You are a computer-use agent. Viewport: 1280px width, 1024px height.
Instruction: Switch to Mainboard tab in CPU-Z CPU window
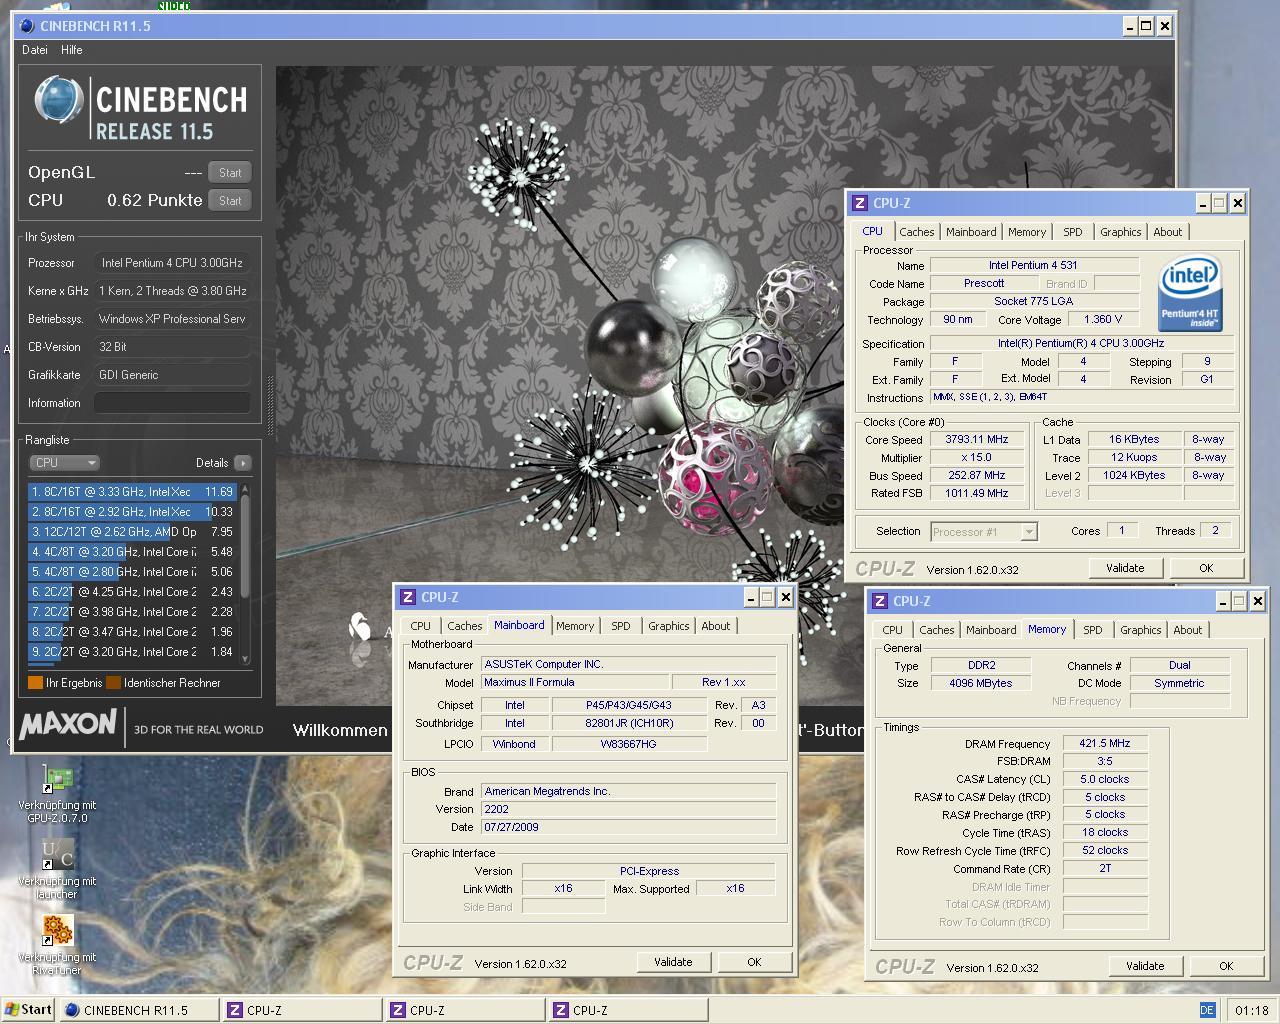pos(971,232)
